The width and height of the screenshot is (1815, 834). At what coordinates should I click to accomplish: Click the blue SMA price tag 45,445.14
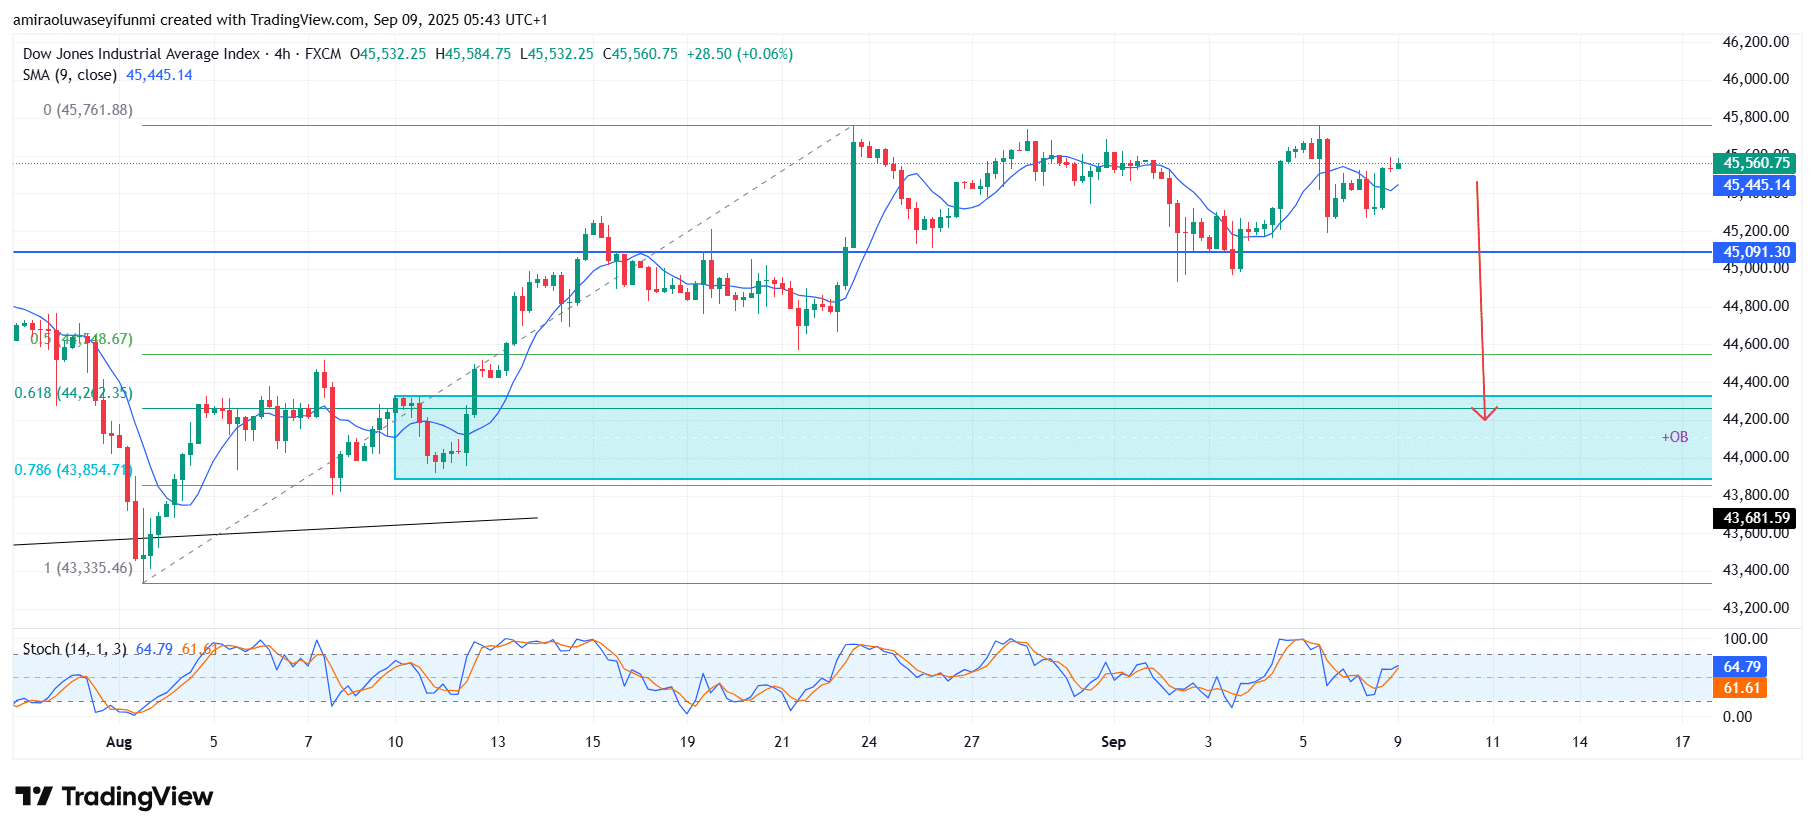point(1756,185)
